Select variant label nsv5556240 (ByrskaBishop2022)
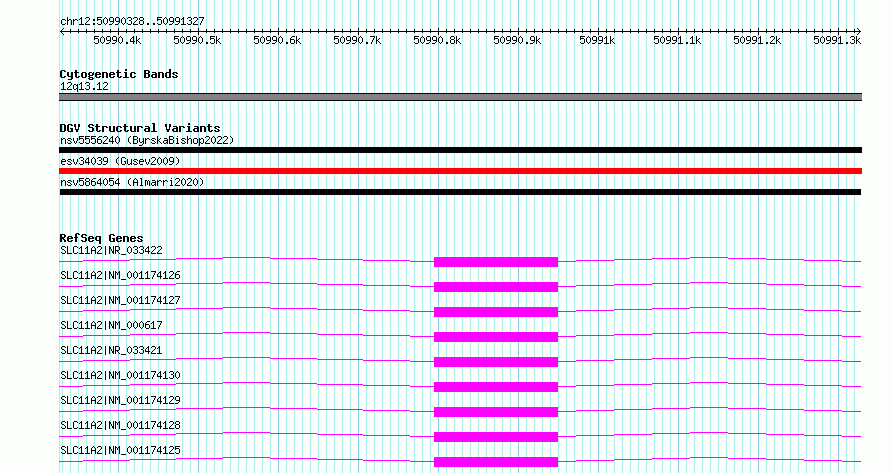The width and height of the screenshot is (890, 473). click(147, 140)
